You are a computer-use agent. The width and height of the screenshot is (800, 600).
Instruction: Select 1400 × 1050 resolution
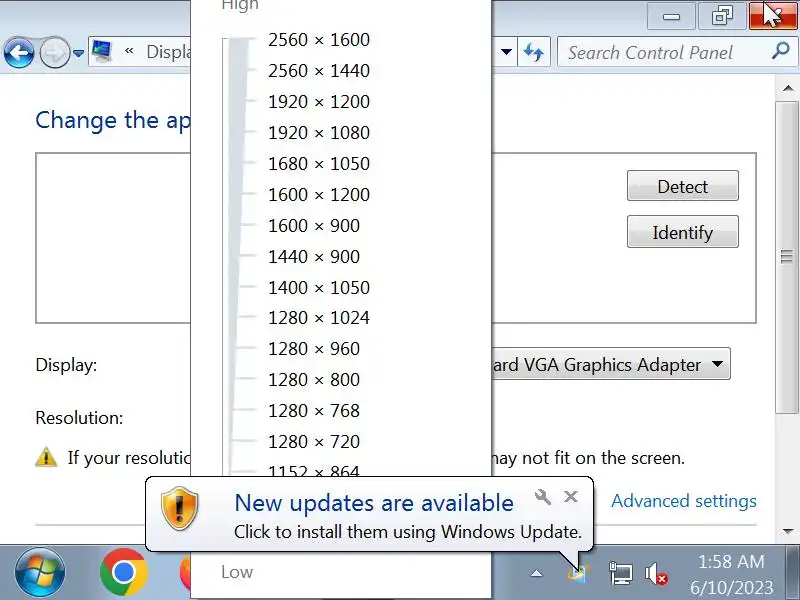coord(319,288)
